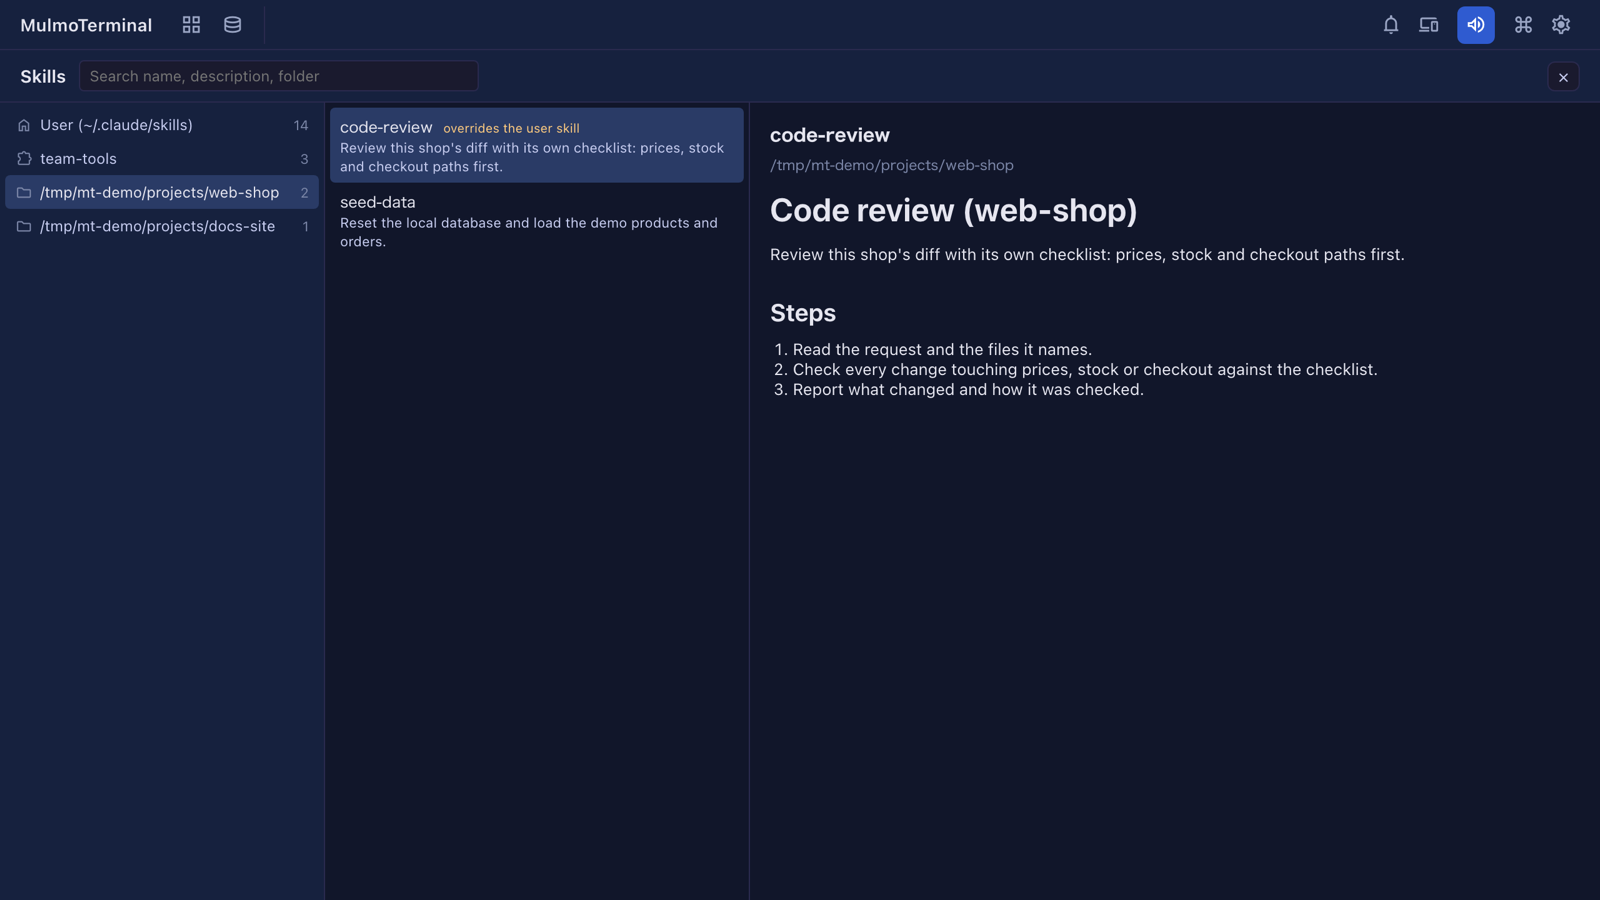Screen dimensions: 1600x900
Task: Select User (~/.claude/skills) folder
Action: click(162, 125)
